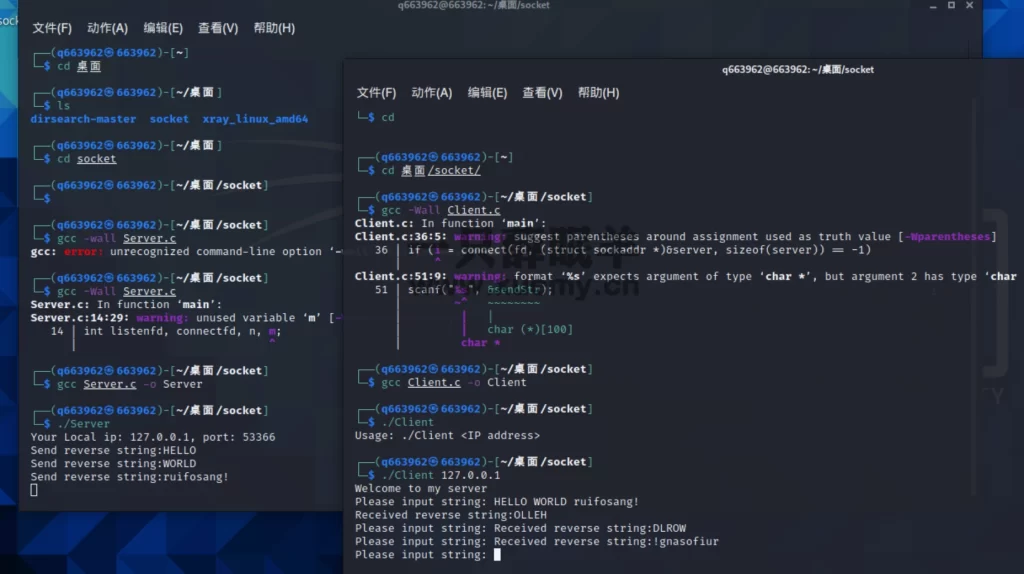This screenshot has width=1024, height=574.
Task: Open 查看(V) menu in front terminal window
Action: (x=542, y=93)
